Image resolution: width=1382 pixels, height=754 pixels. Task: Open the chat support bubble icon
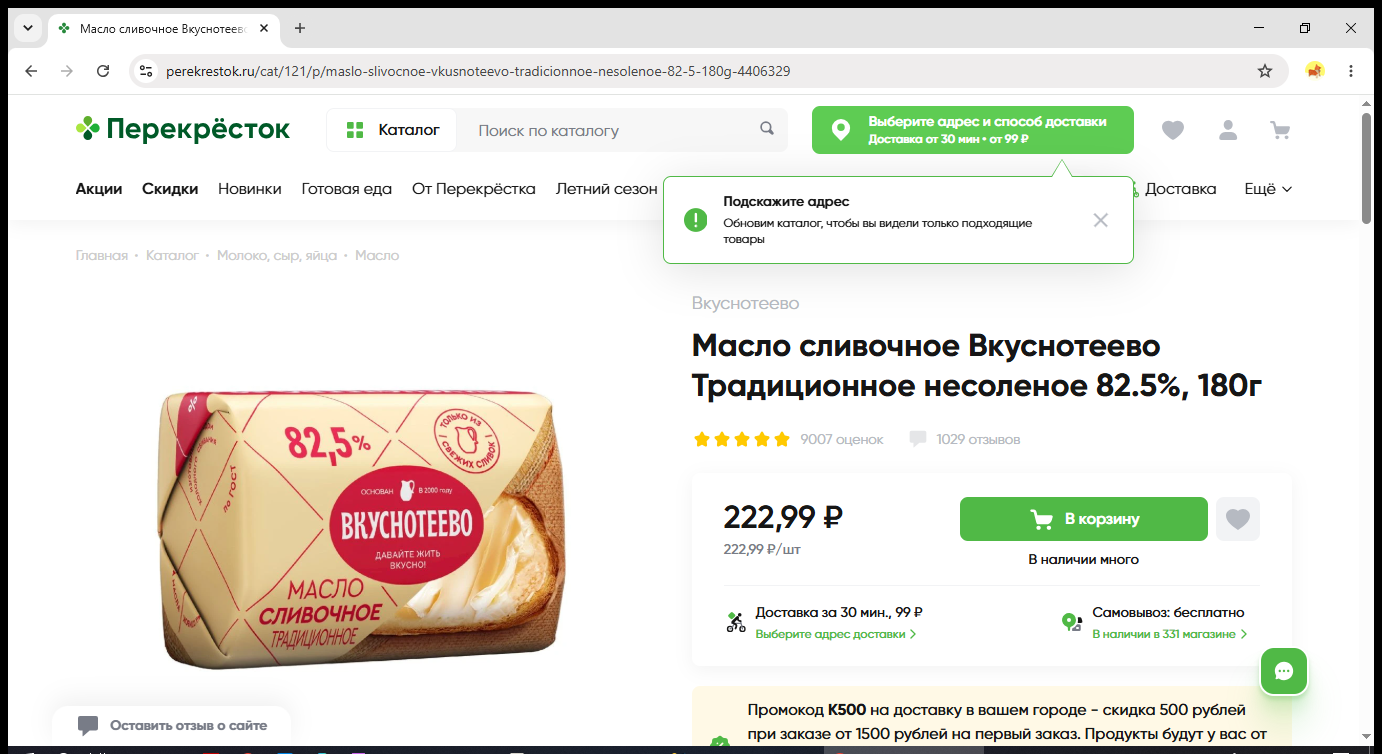[x=1284, y=672]
